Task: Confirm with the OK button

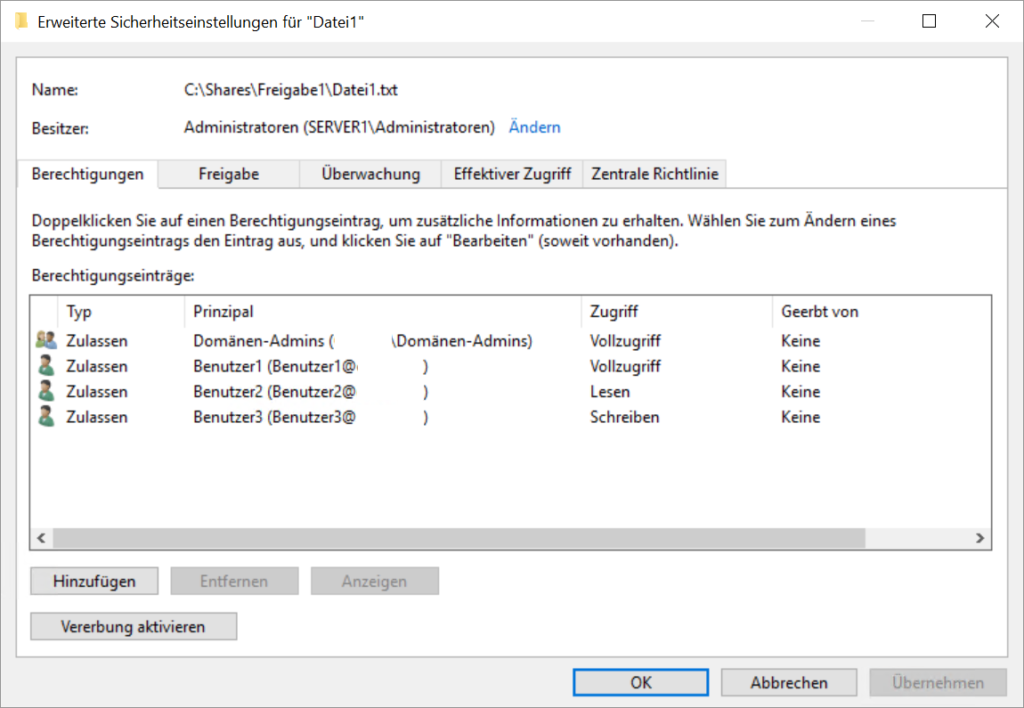Action: point(641,683)
